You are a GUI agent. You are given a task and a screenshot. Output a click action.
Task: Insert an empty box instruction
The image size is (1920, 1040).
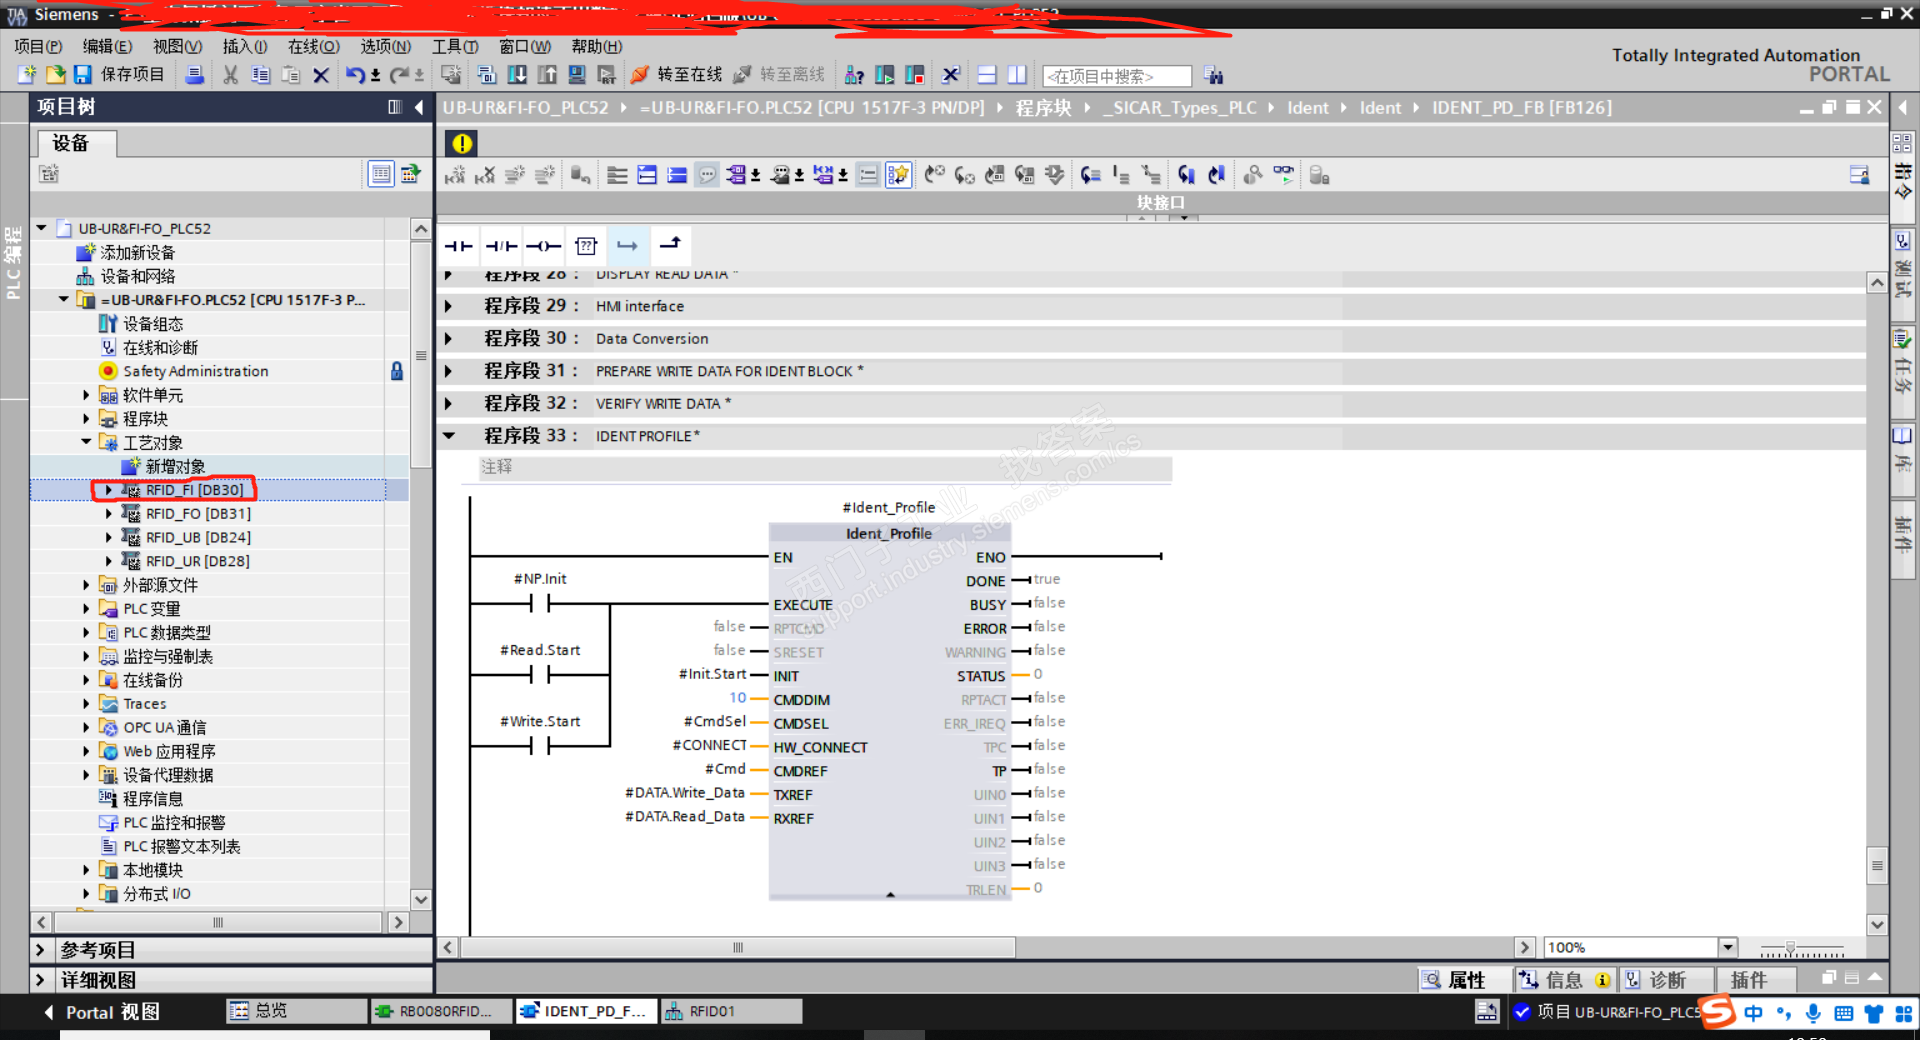[586, 246]
